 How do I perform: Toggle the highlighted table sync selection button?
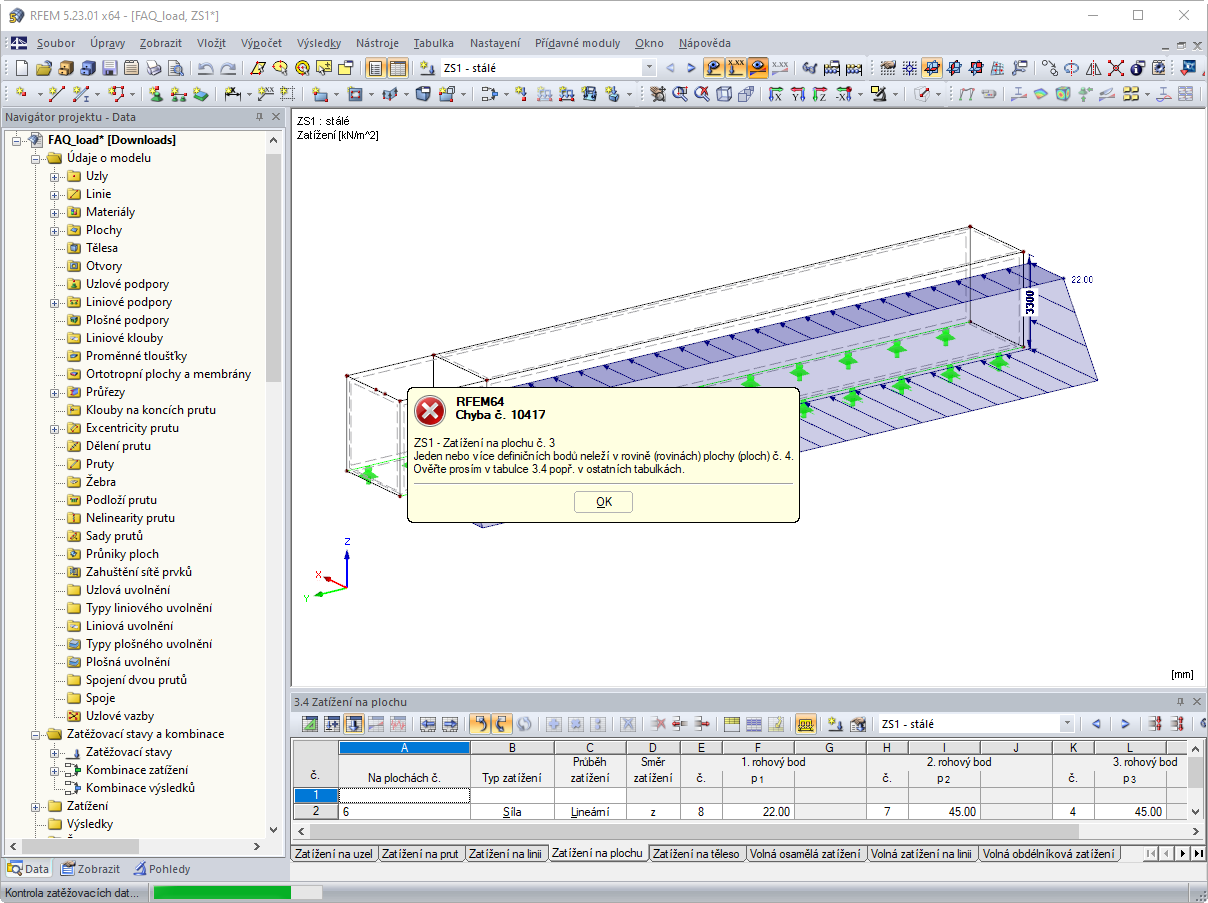(479, 723)
